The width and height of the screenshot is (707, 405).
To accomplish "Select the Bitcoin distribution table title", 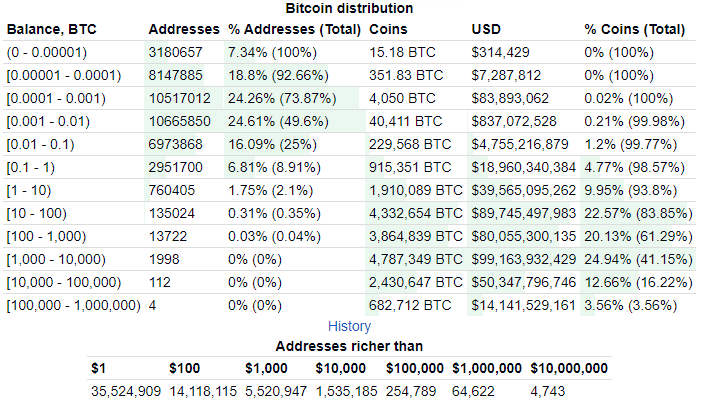I will (x=348, y=8).
